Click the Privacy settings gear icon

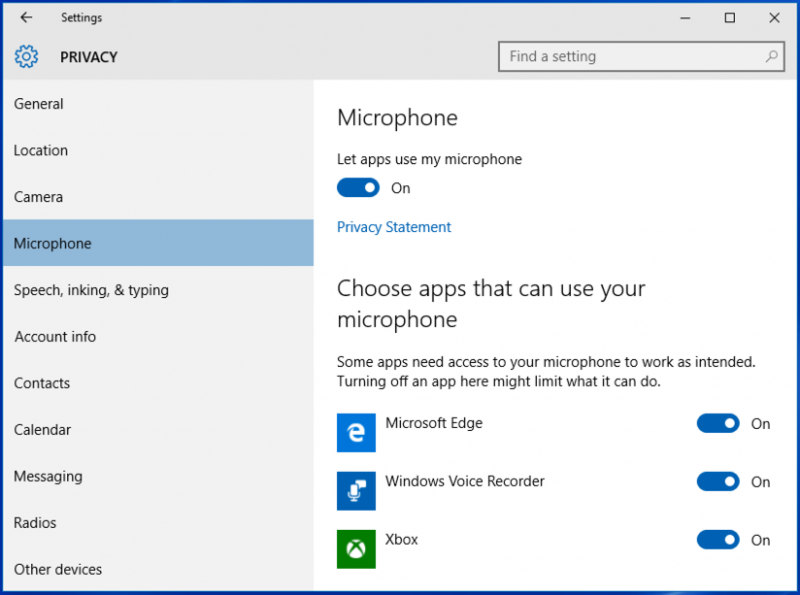(x=26, y=57)
